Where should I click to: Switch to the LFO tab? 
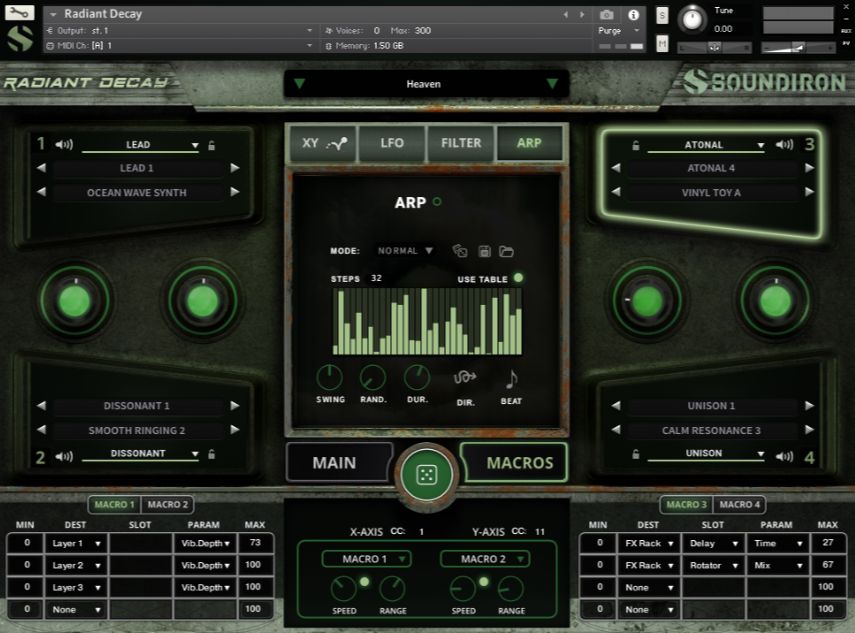(x=391, y=142)
